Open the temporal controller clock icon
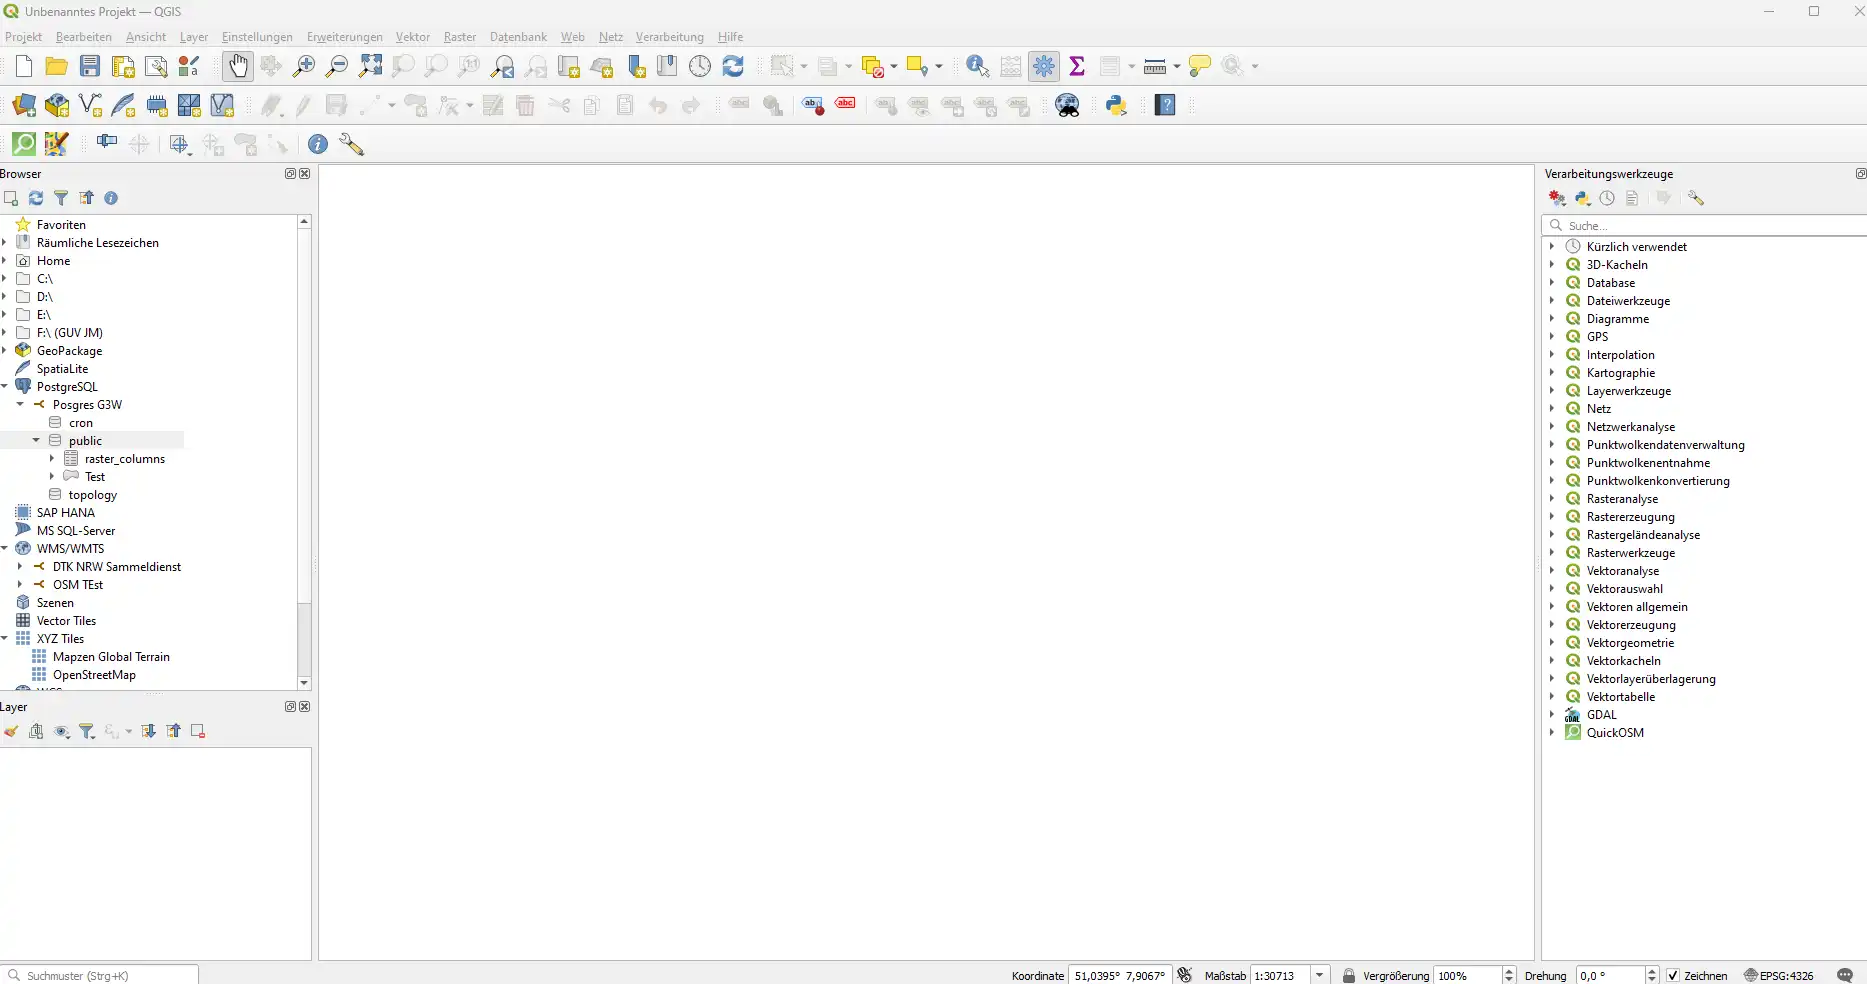 click(700, 66)
